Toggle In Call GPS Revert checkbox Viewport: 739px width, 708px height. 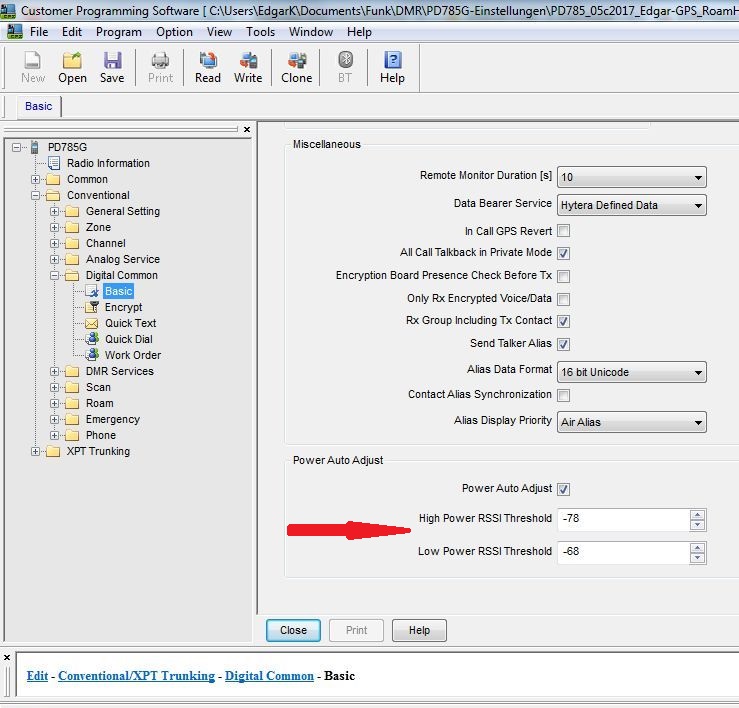point(563,231)
